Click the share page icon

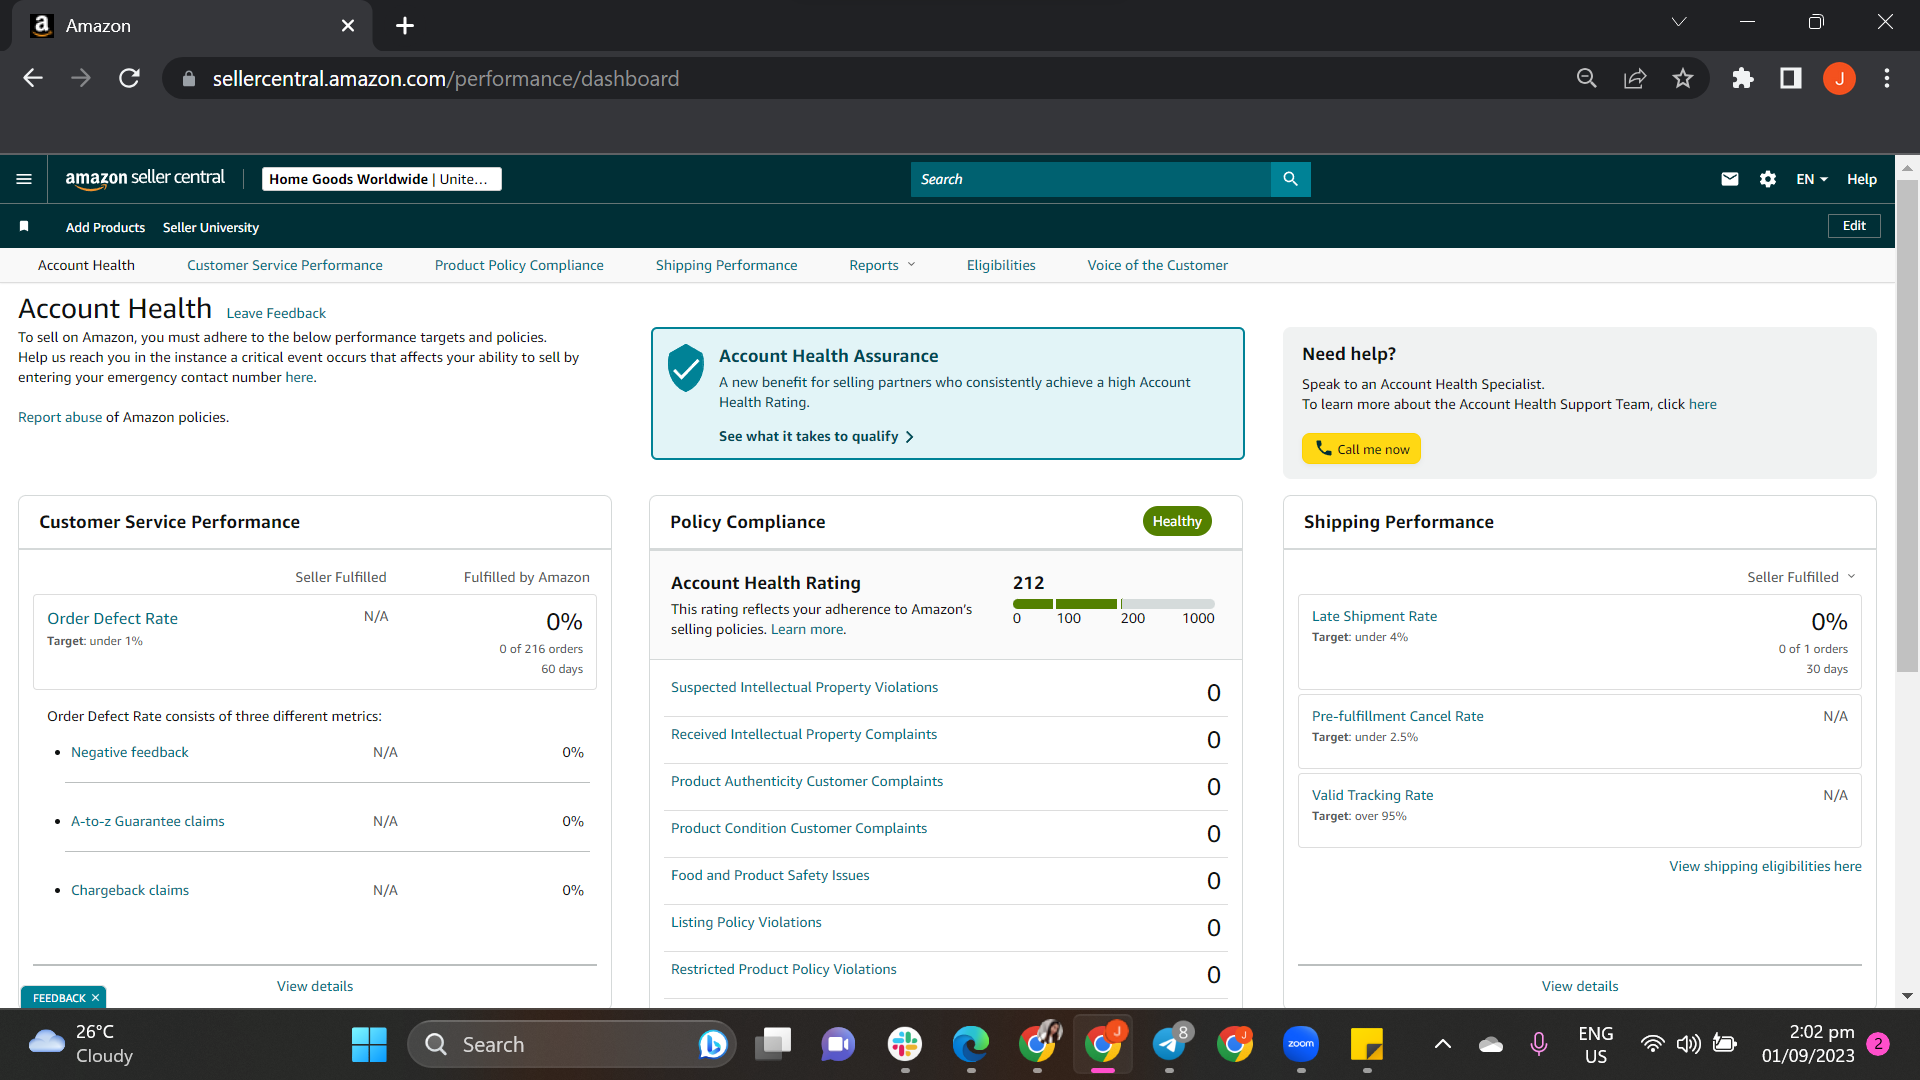tap(1635, 78)
